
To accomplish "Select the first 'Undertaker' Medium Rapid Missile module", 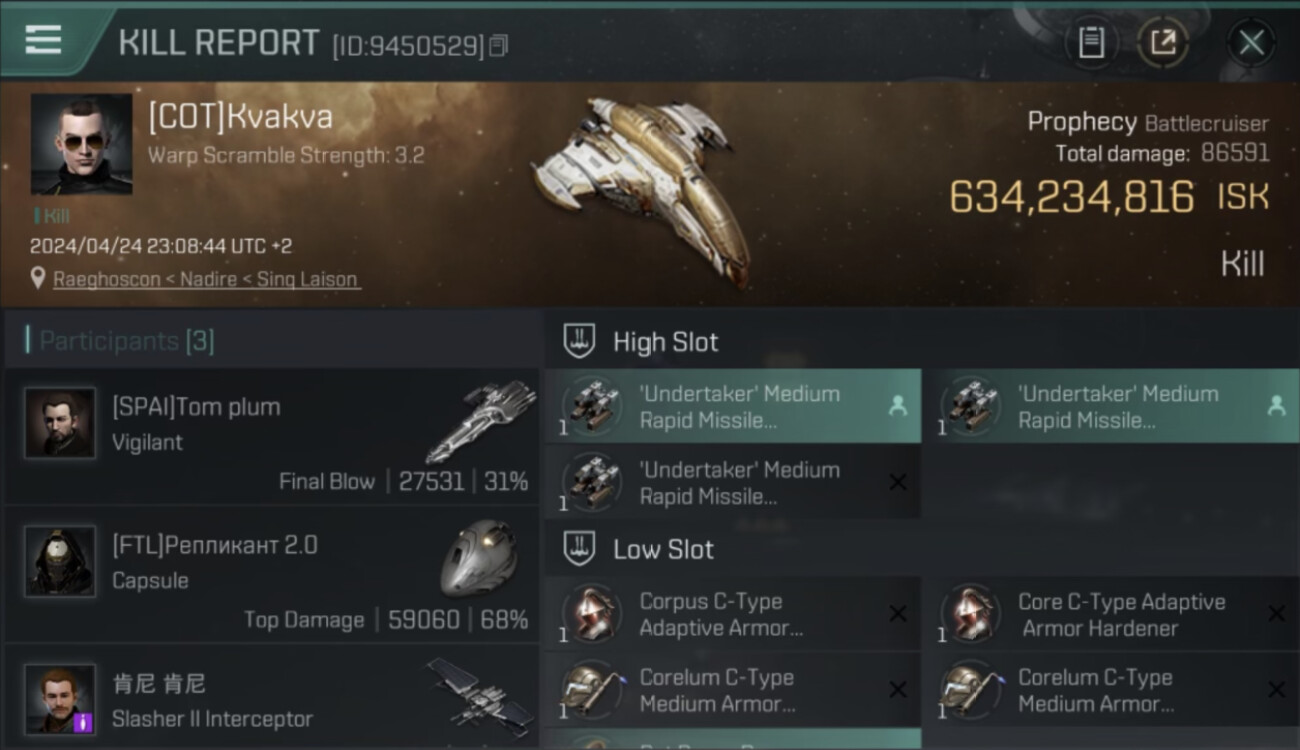I will (x=733, y=406).
